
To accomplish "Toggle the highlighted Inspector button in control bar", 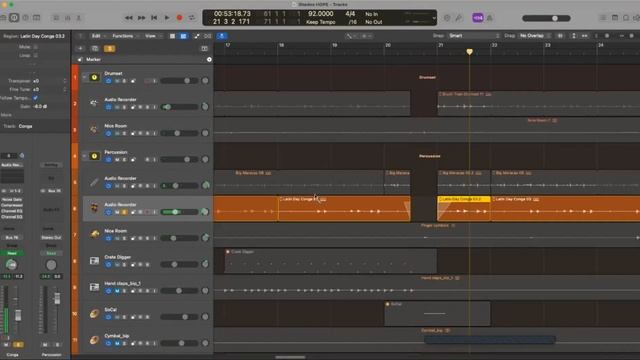I will [14, 18].
